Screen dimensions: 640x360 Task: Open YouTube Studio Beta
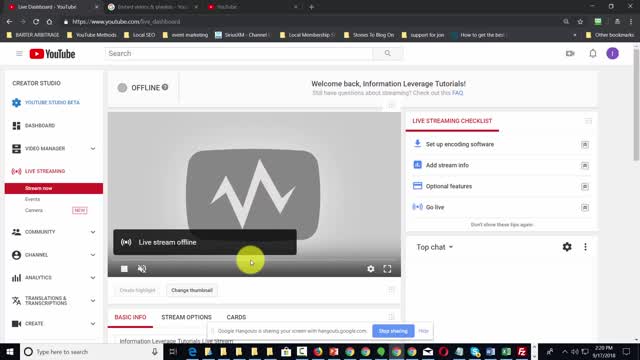tap(52, 102)
